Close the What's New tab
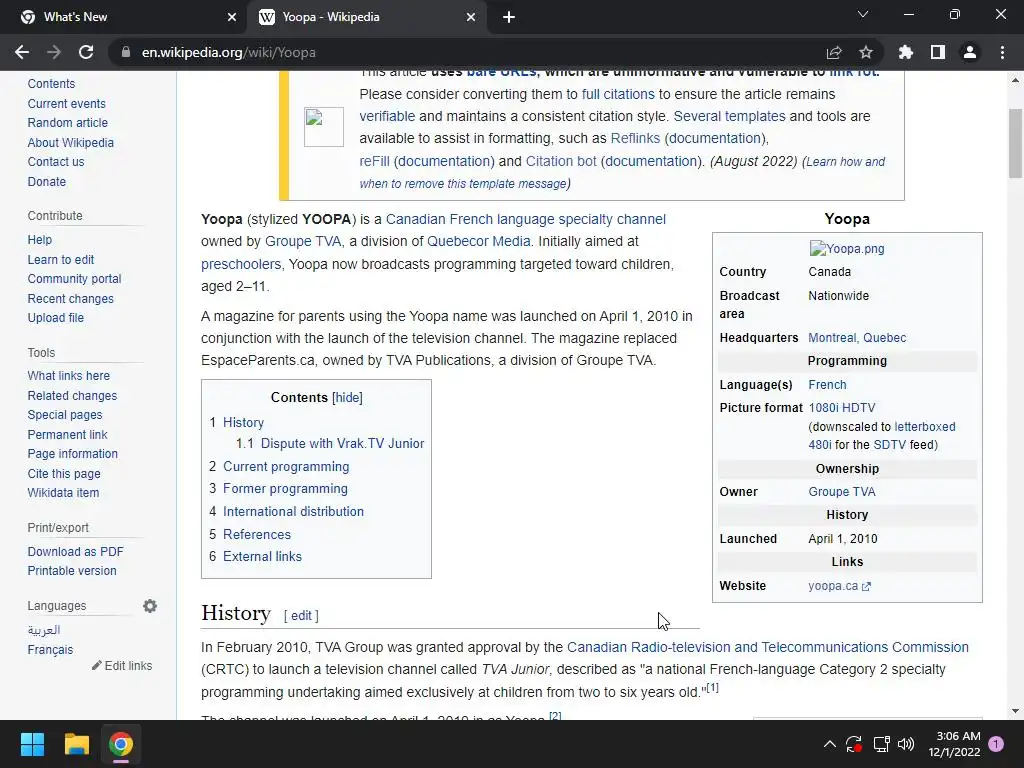 232,17
